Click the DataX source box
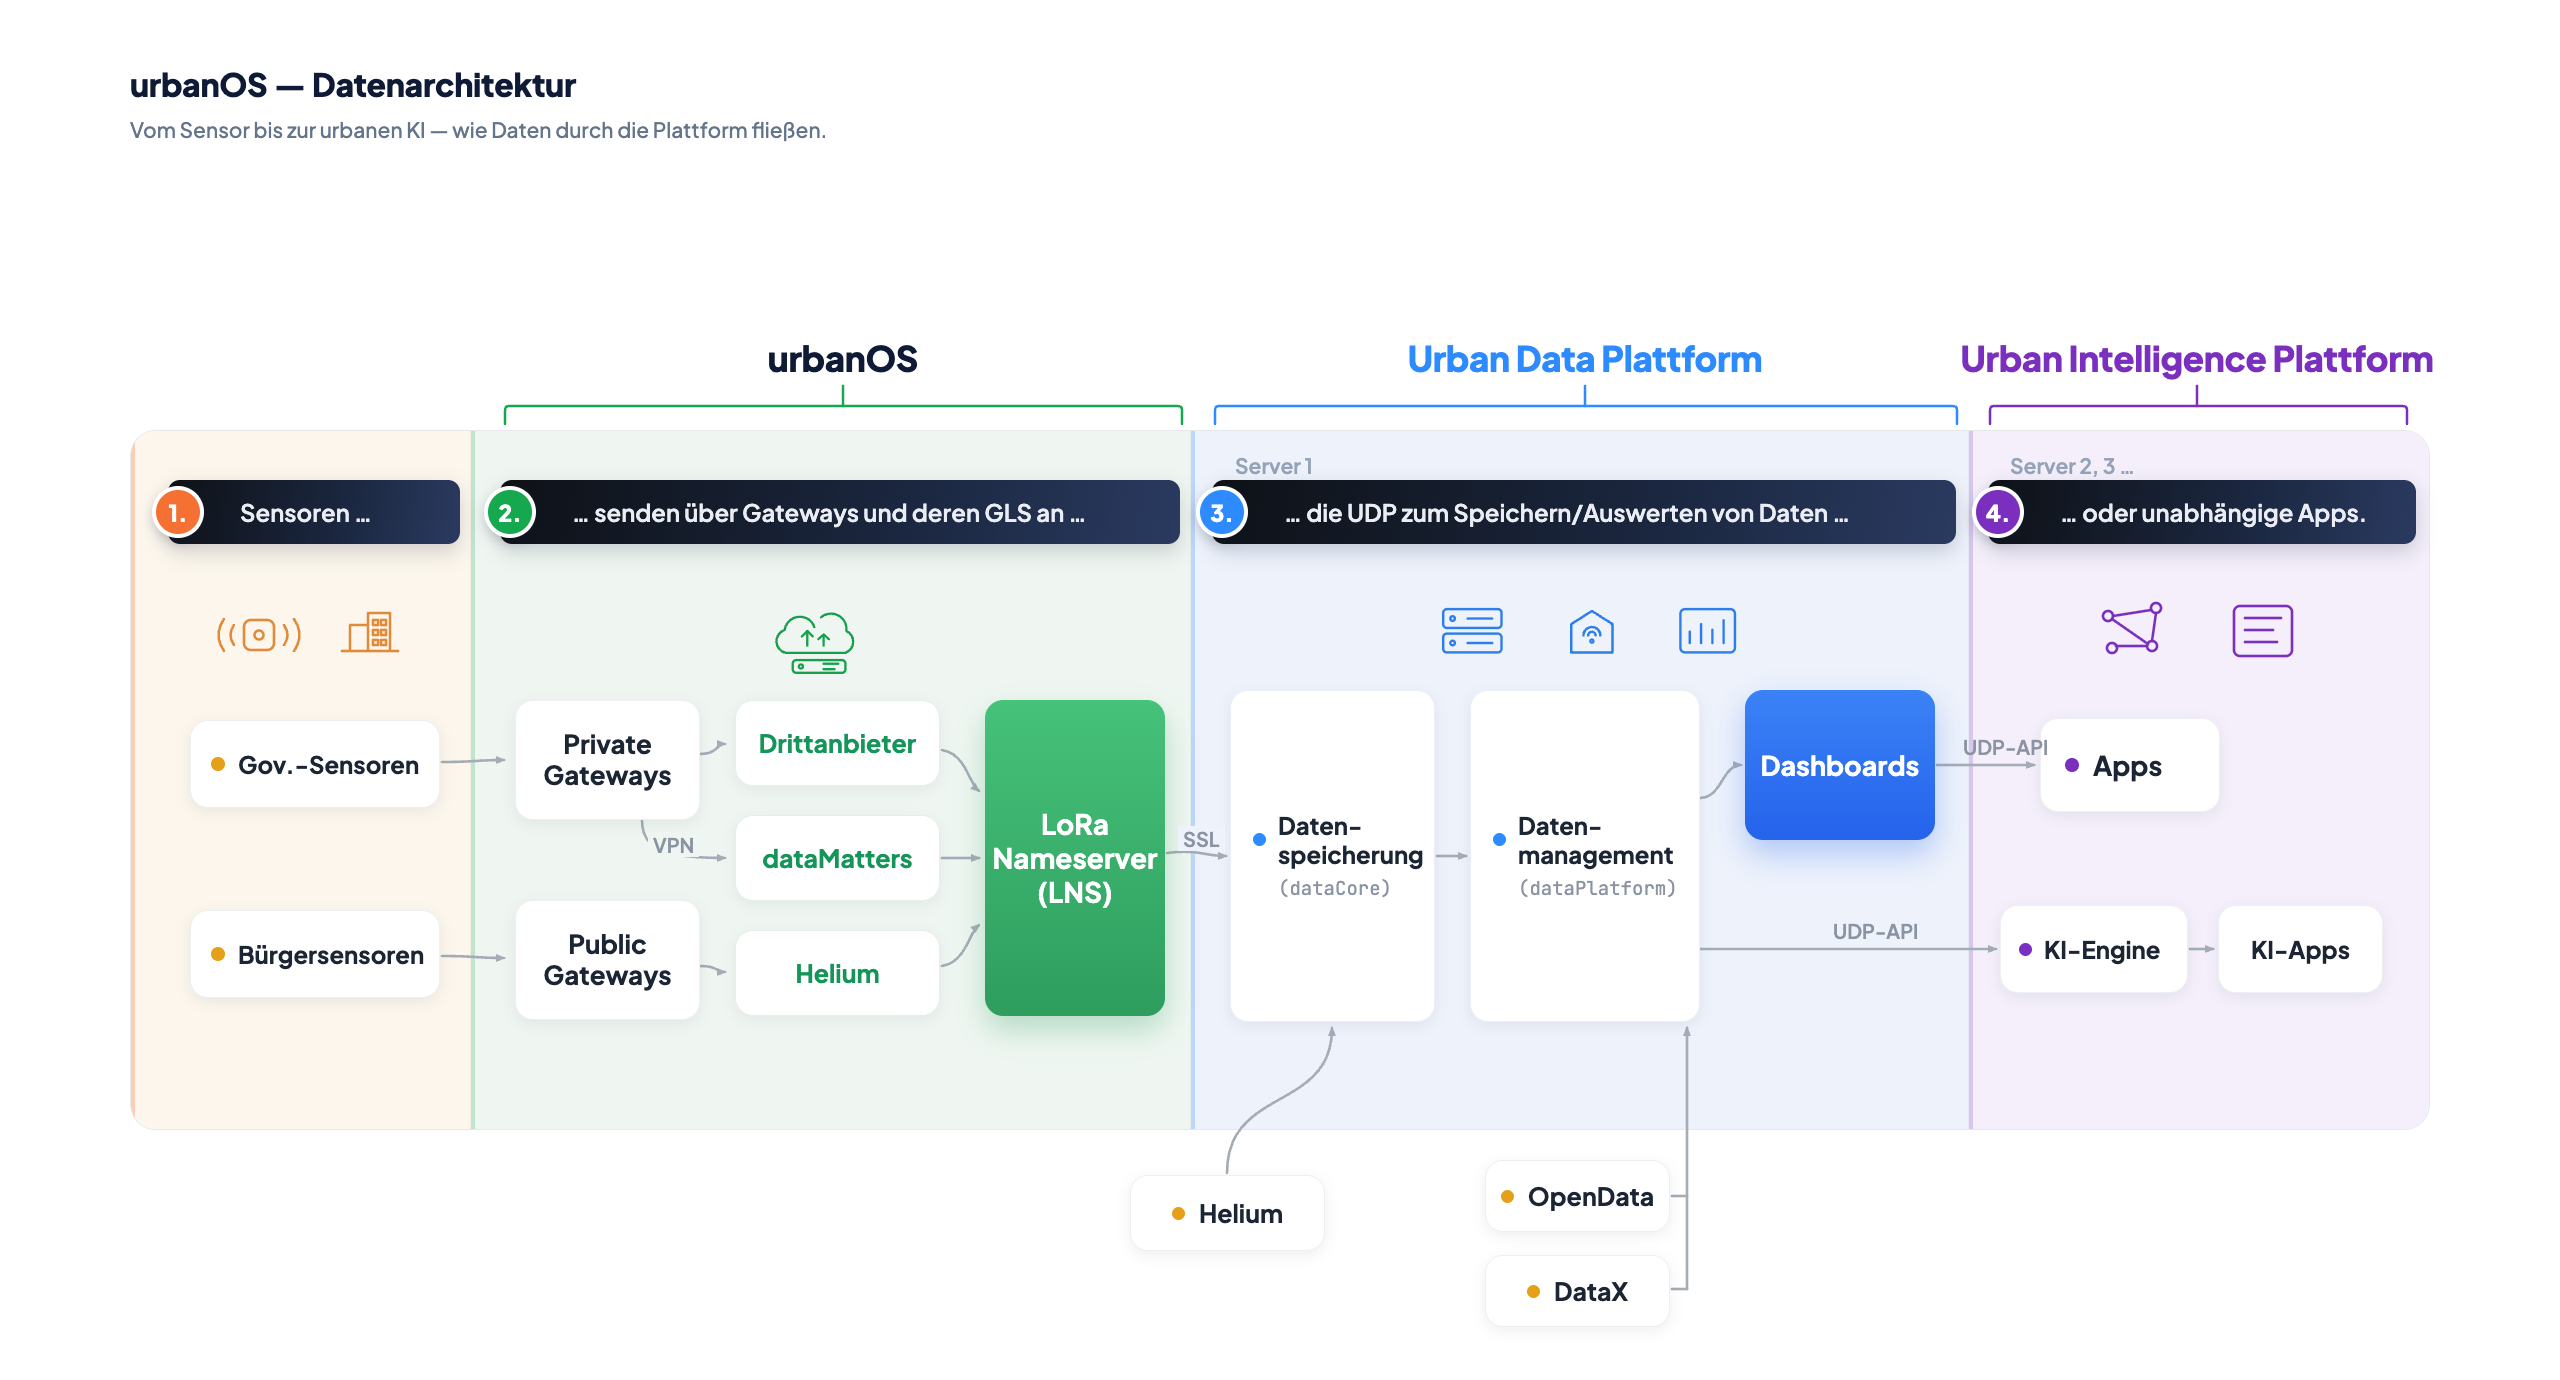Screen dimensions: 2560x1380 (1578, 1292)
